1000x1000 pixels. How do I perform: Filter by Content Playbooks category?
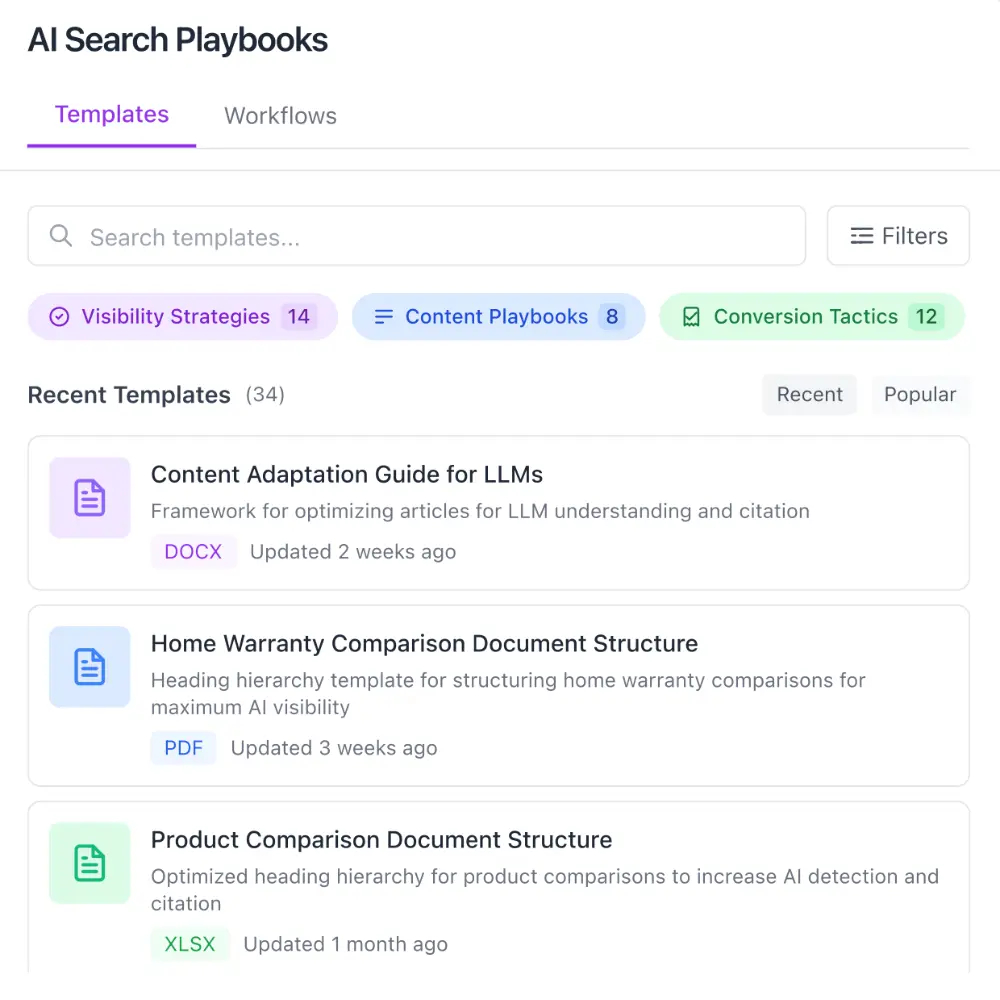tap(498, 317)
